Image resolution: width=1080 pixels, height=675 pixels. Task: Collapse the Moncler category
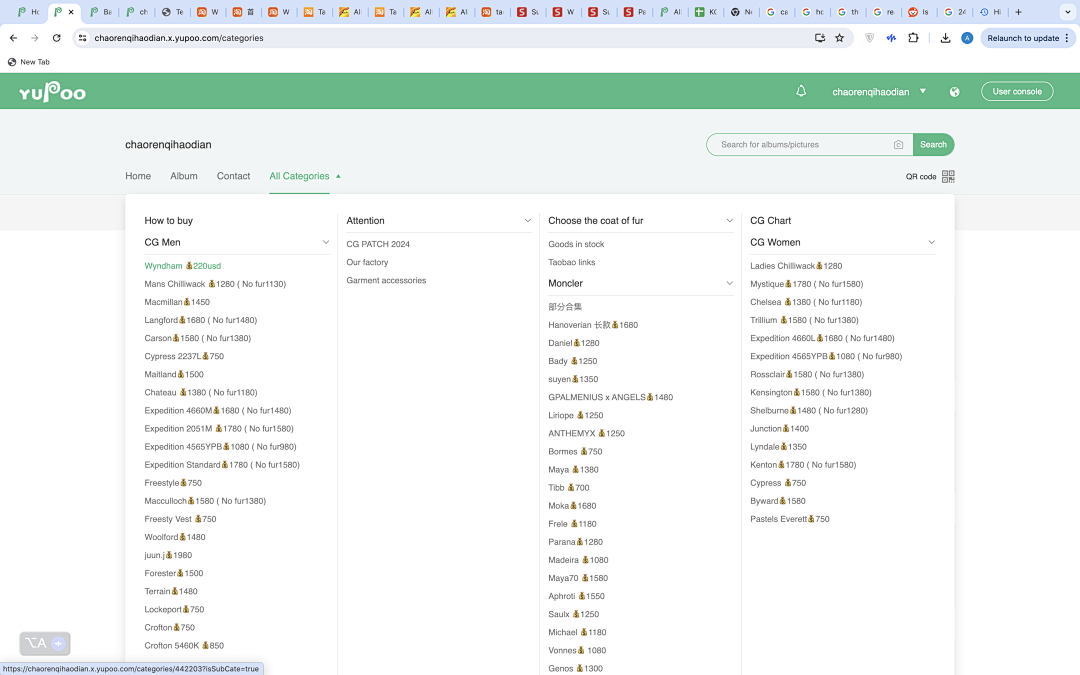[729, 283]
